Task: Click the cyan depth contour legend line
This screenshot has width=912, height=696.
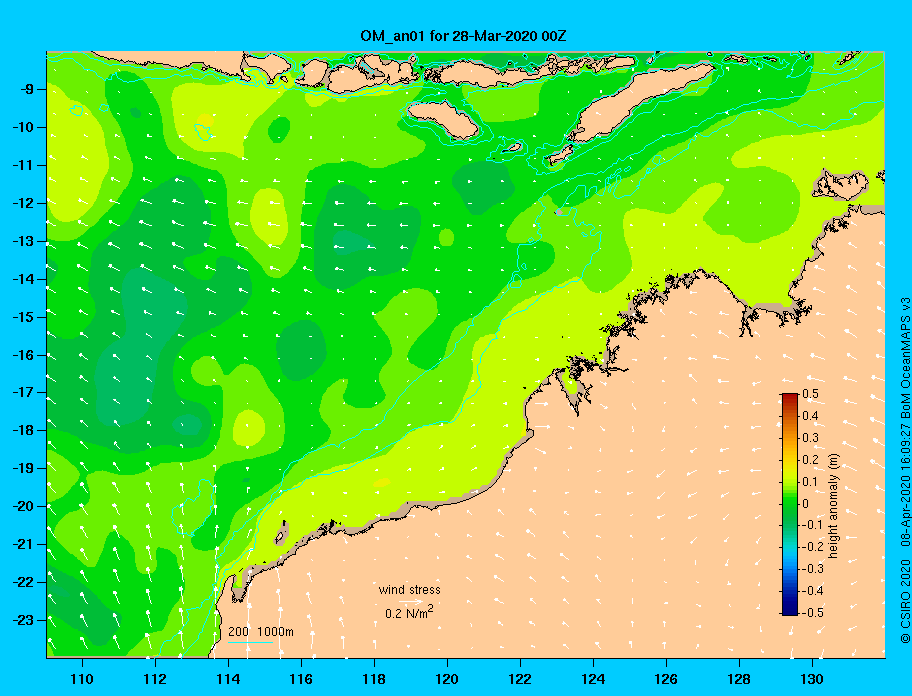Action: point(250,642)
